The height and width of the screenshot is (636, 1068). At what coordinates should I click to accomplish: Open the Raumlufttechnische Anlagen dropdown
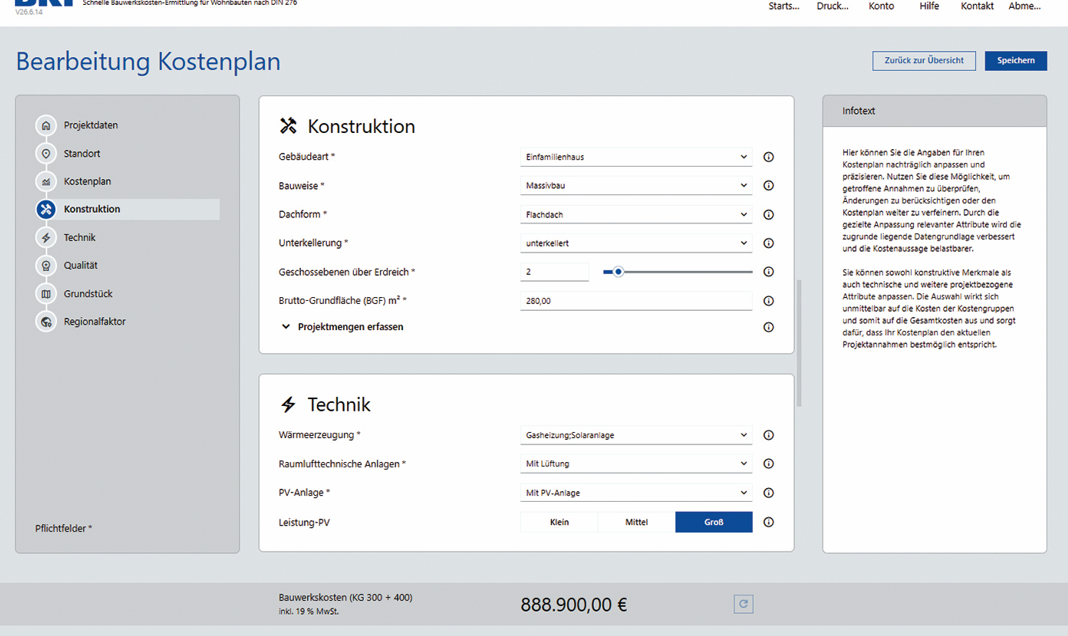tap(636, 464)
